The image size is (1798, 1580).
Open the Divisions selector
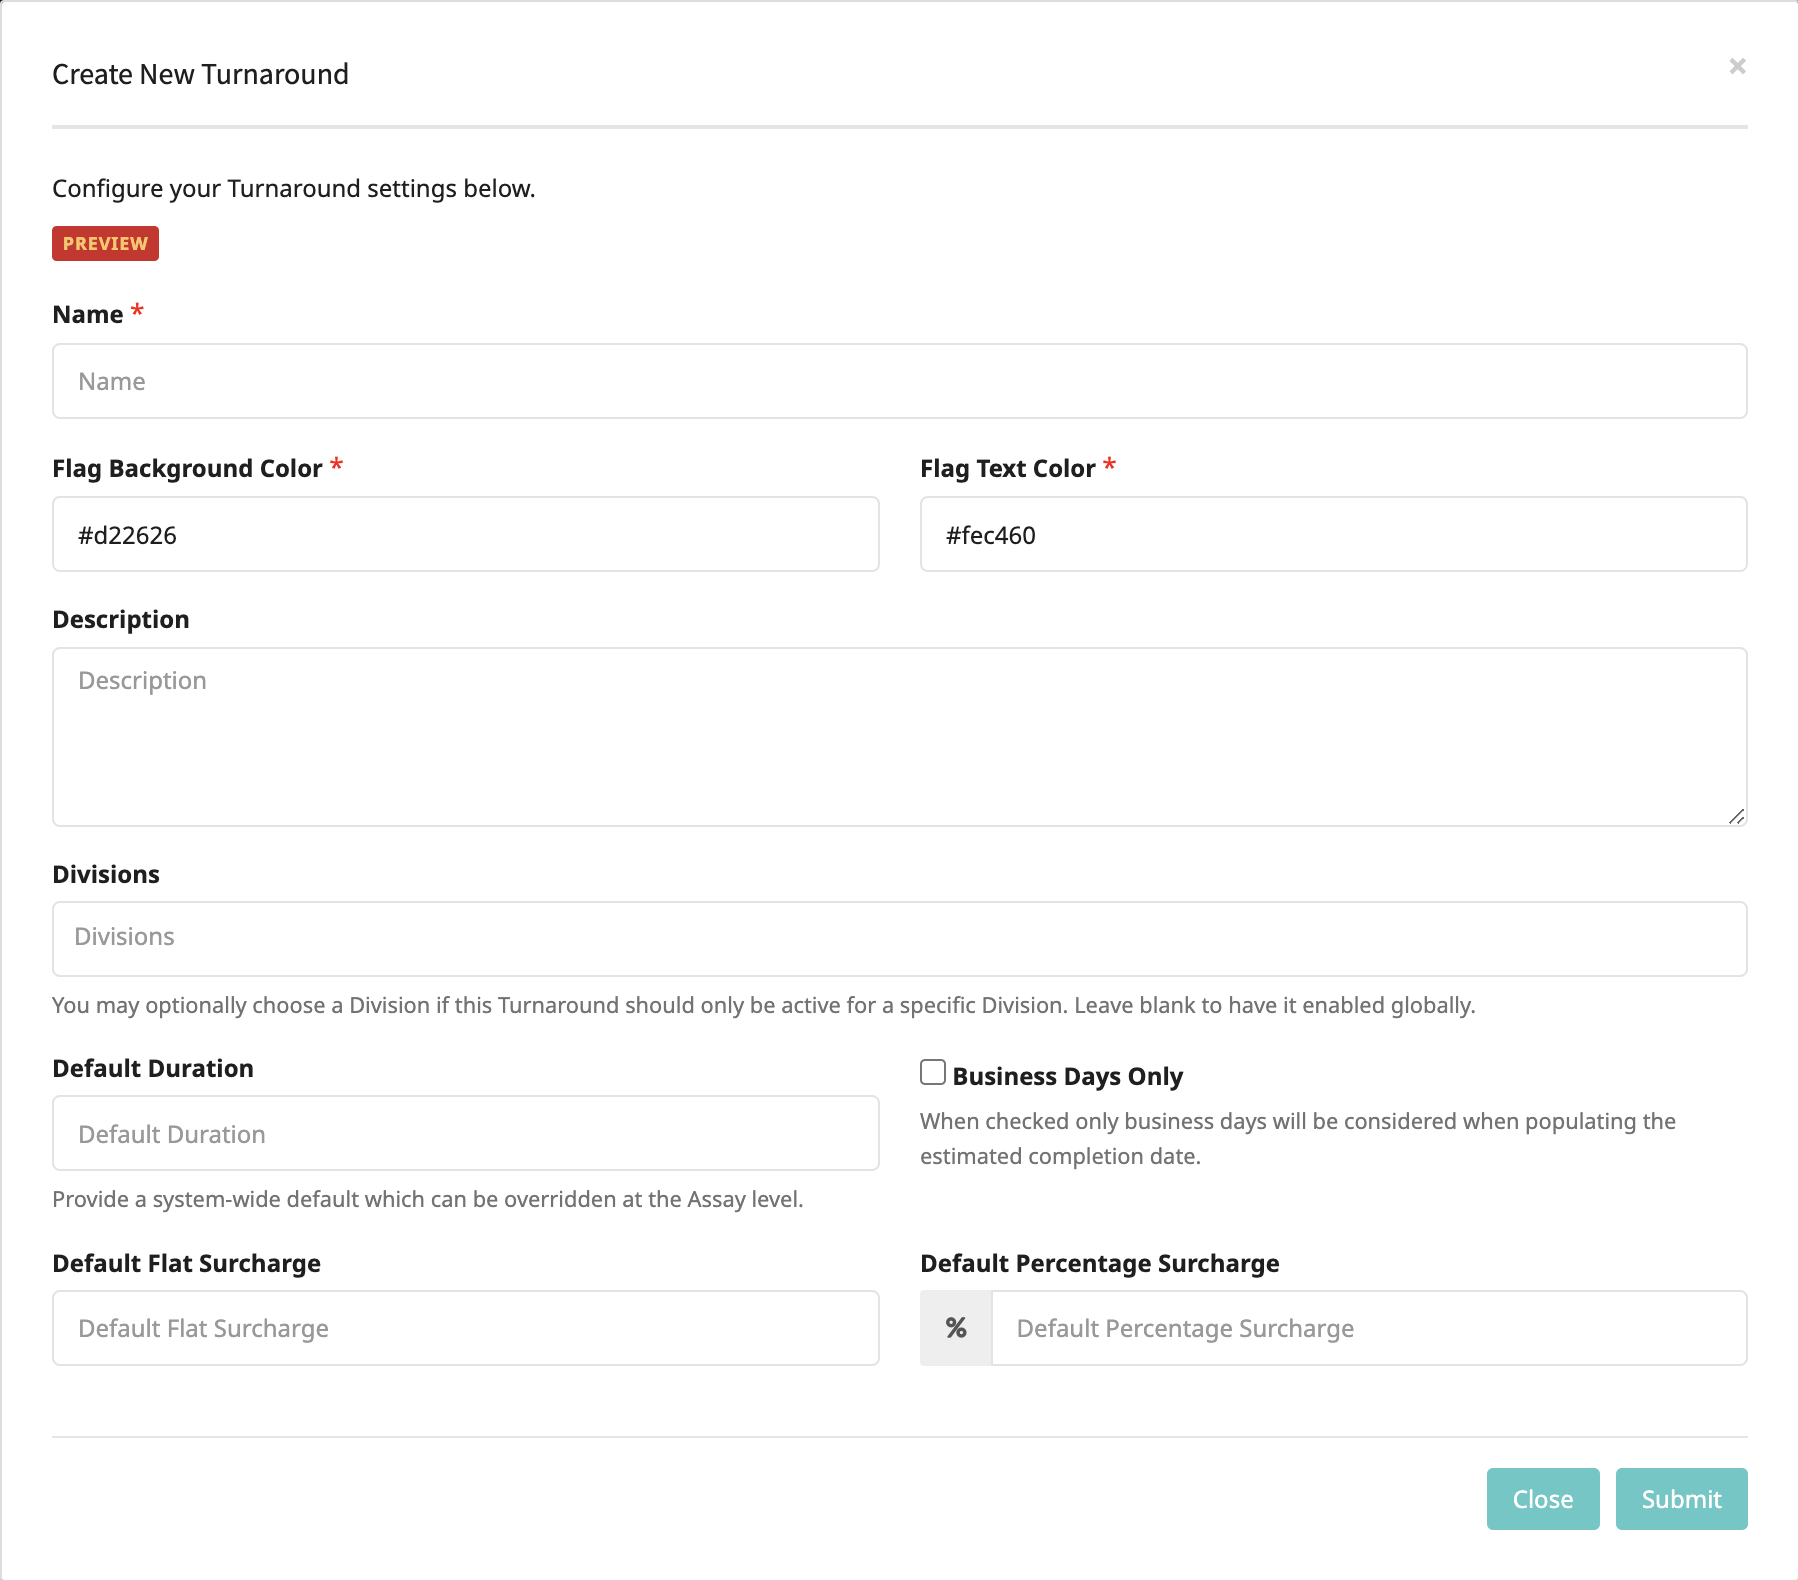point(899,939)
